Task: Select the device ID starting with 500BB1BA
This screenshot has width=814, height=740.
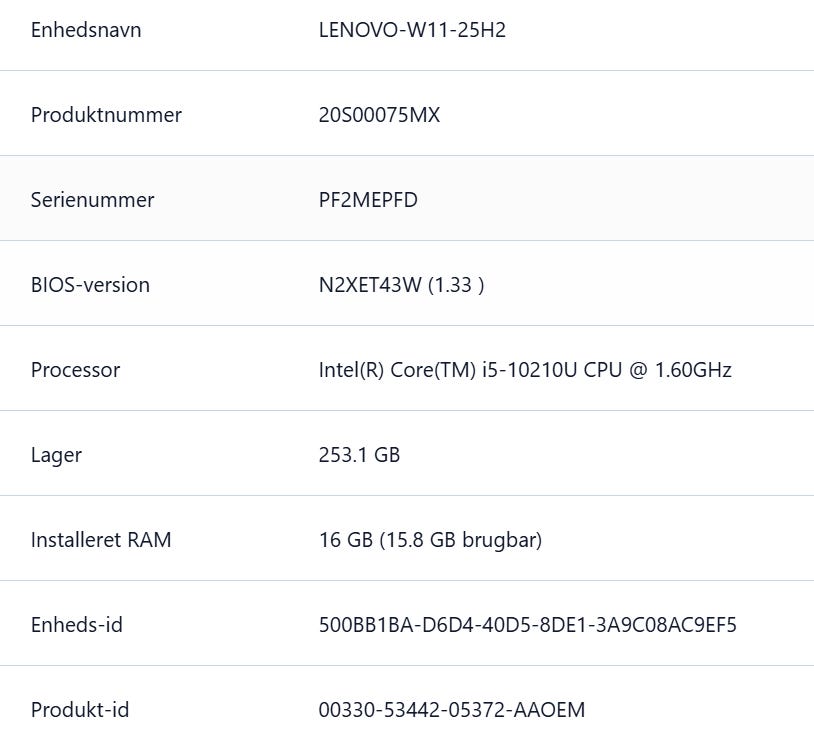Action: [x=527, y=625]
